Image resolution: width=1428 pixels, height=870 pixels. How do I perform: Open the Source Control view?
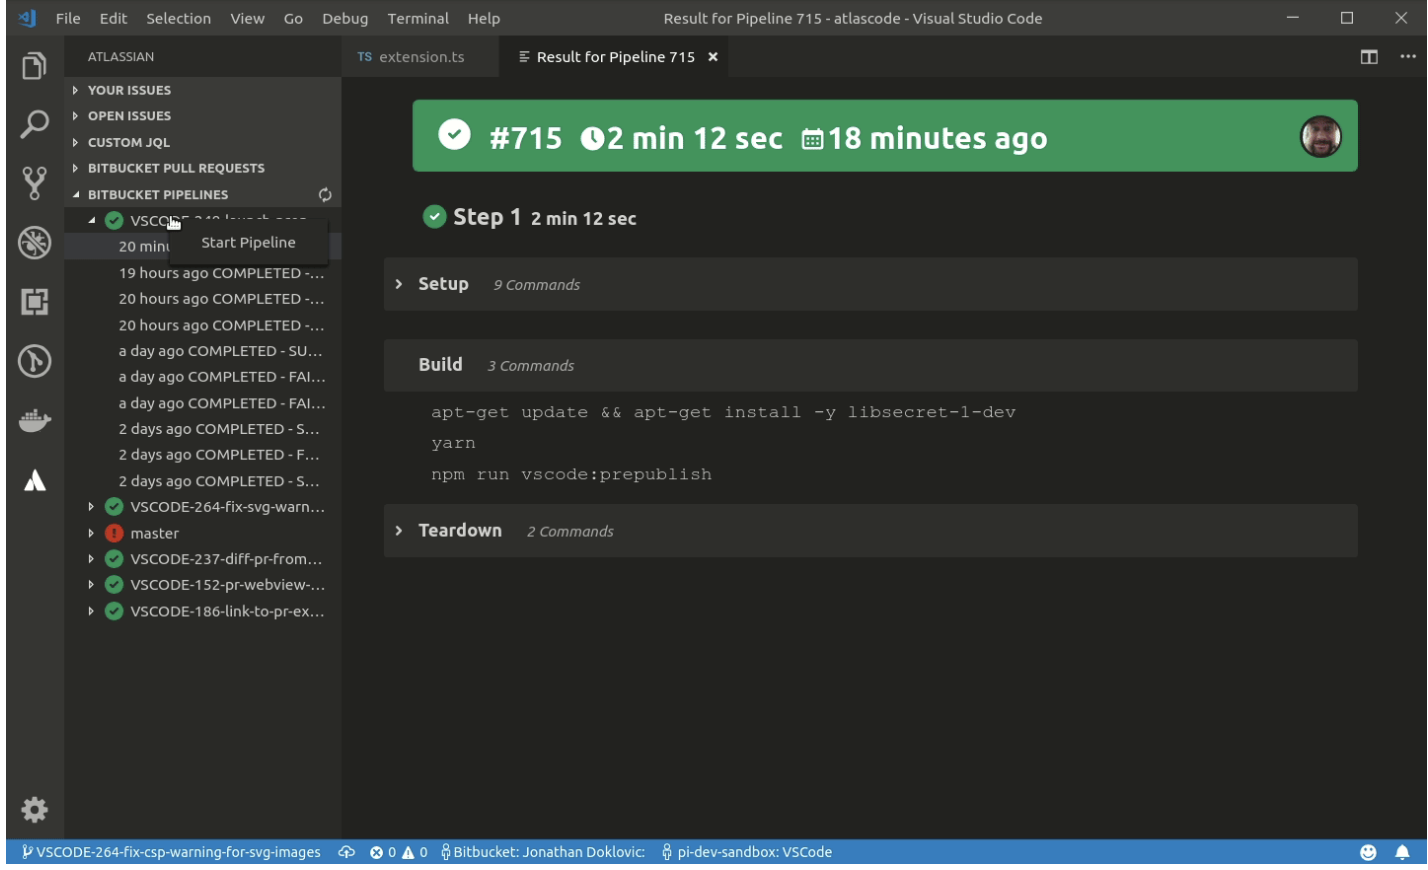[34, 183]
